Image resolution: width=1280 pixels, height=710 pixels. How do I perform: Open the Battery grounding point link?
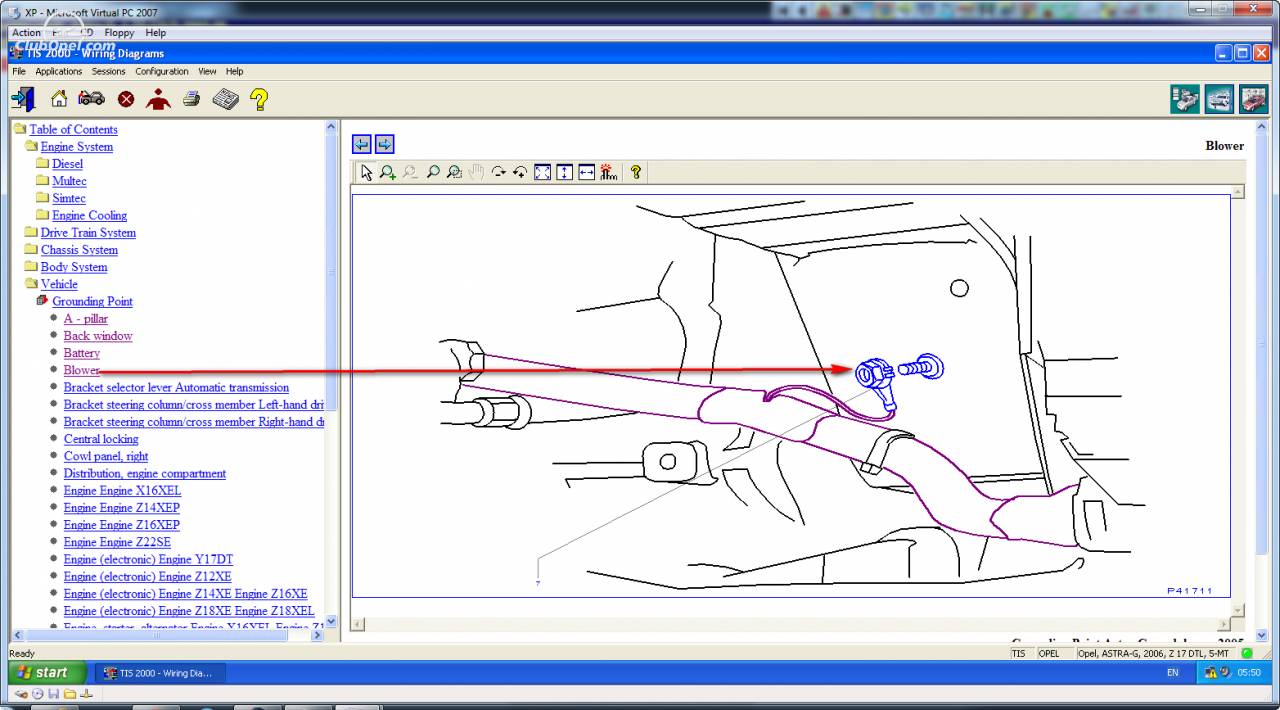[82, 353]
